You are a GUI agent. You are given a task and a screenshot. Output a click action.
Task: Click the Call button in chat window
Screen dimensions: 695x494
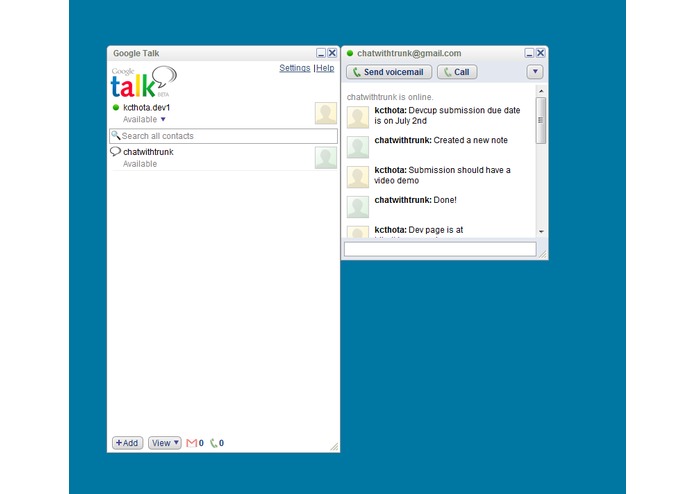click(x=457, y=72)
